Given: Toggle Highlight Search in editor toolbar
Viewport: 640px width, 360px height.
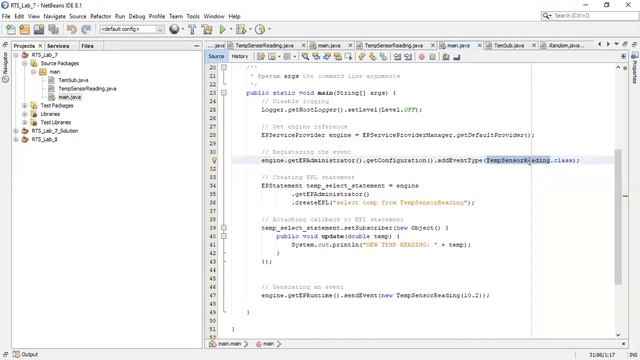Looking at the screenshot, I should [x=338, y=57].
